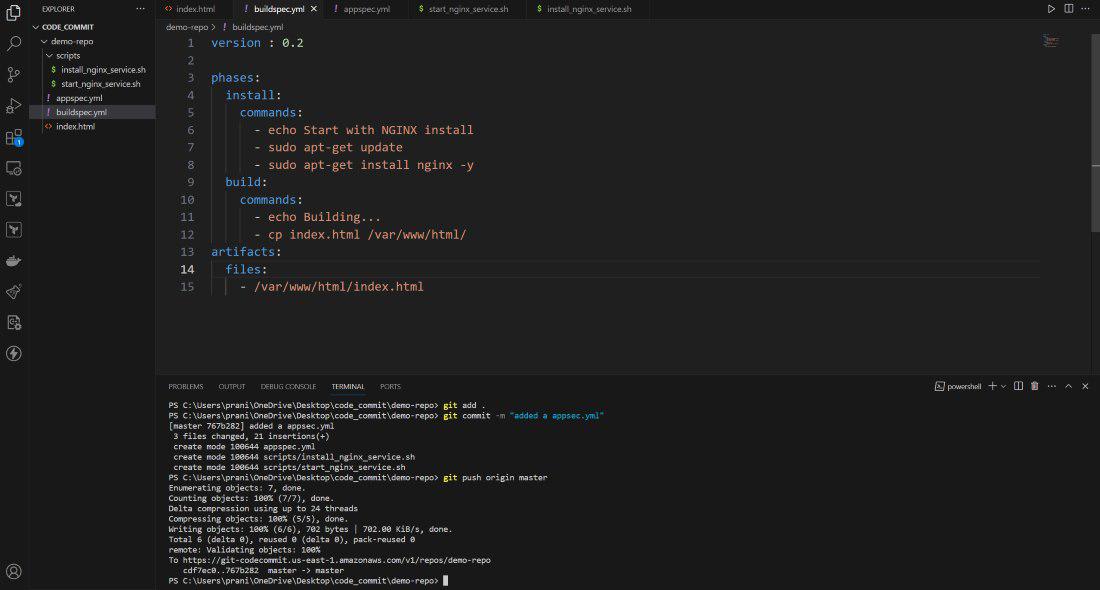The height and width of the screenshot is (590, 1100).
Task: Split the terminal panel
Action: (1018, 386)
